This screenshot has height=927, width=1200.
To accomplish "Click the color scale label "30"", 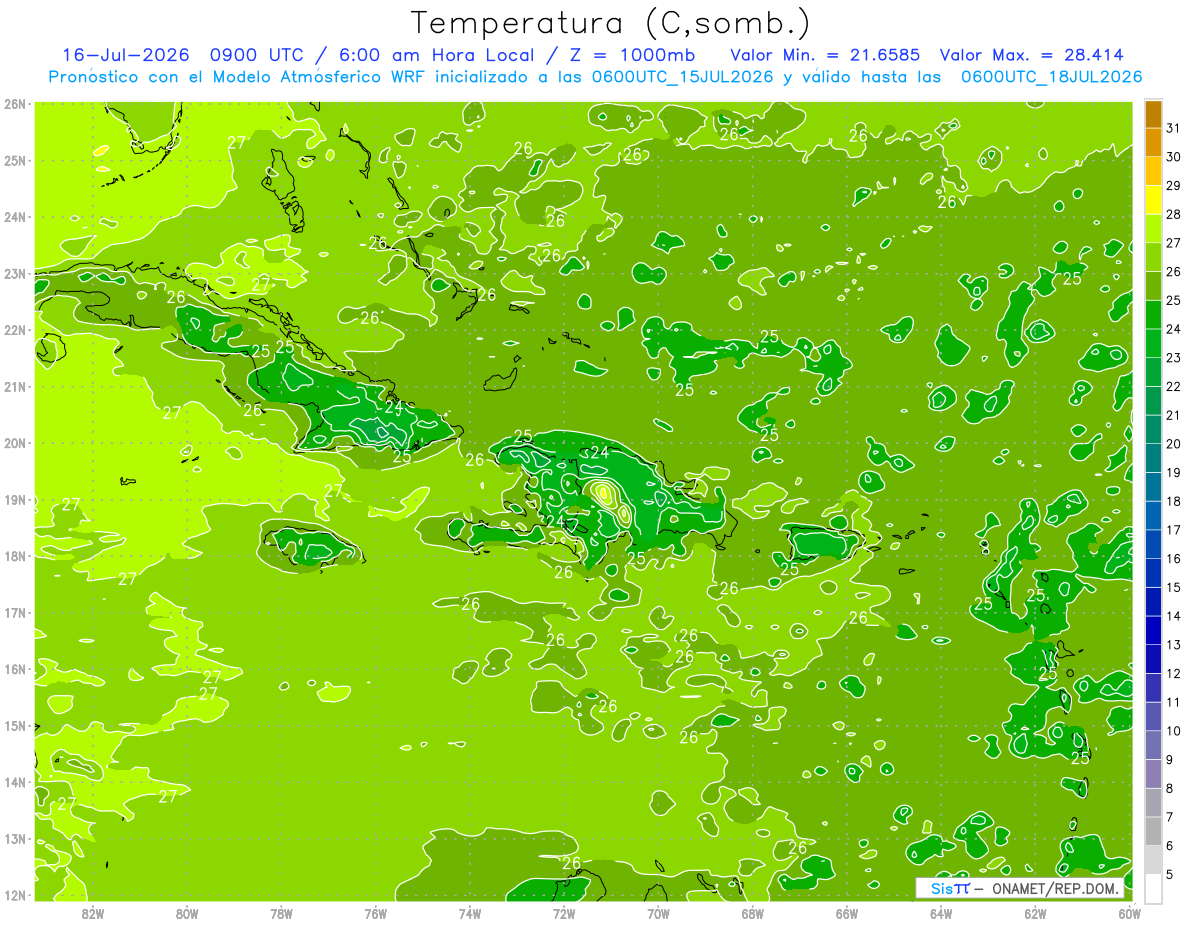I will click(1174, 157).
